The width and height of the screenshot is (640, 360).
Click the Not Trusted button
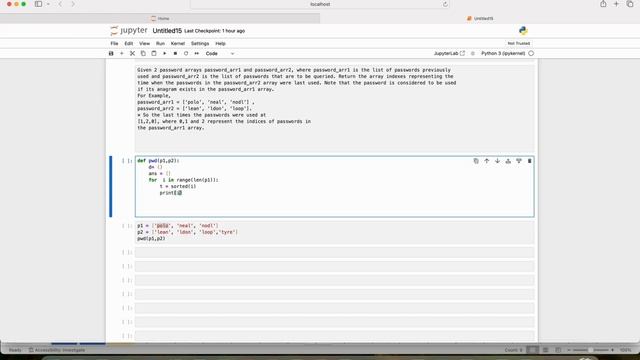pyautogui.click(x=519, y=43)
